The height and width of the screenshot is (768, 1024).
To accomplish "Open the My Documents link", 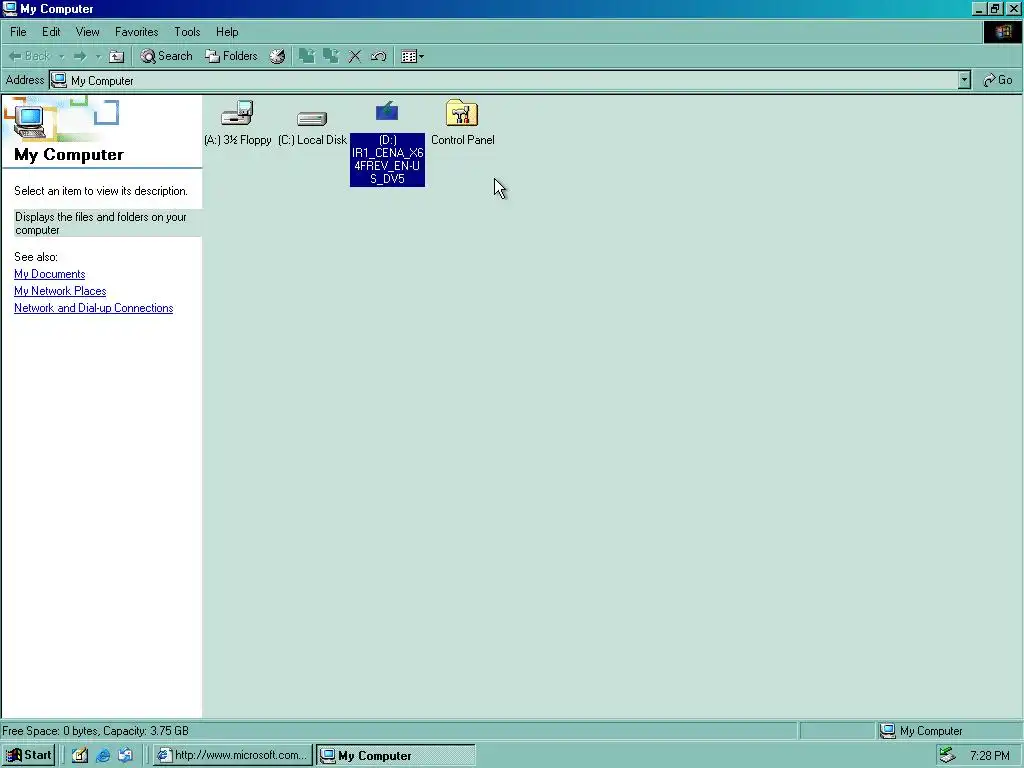I will pos(50,274).
